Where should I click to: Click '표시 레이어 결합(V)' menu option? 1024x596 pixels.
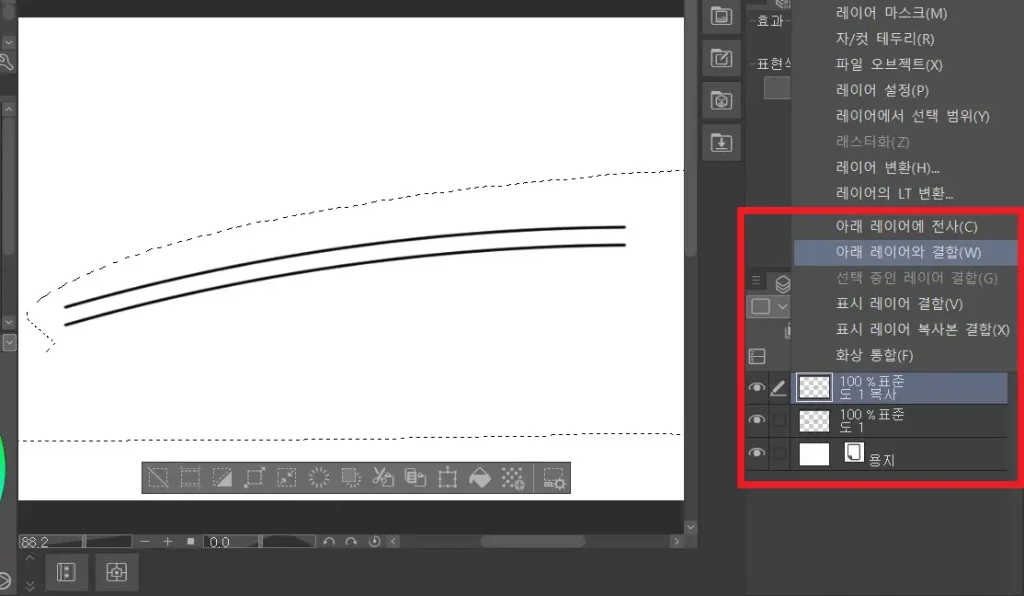(x=899, y=304)
